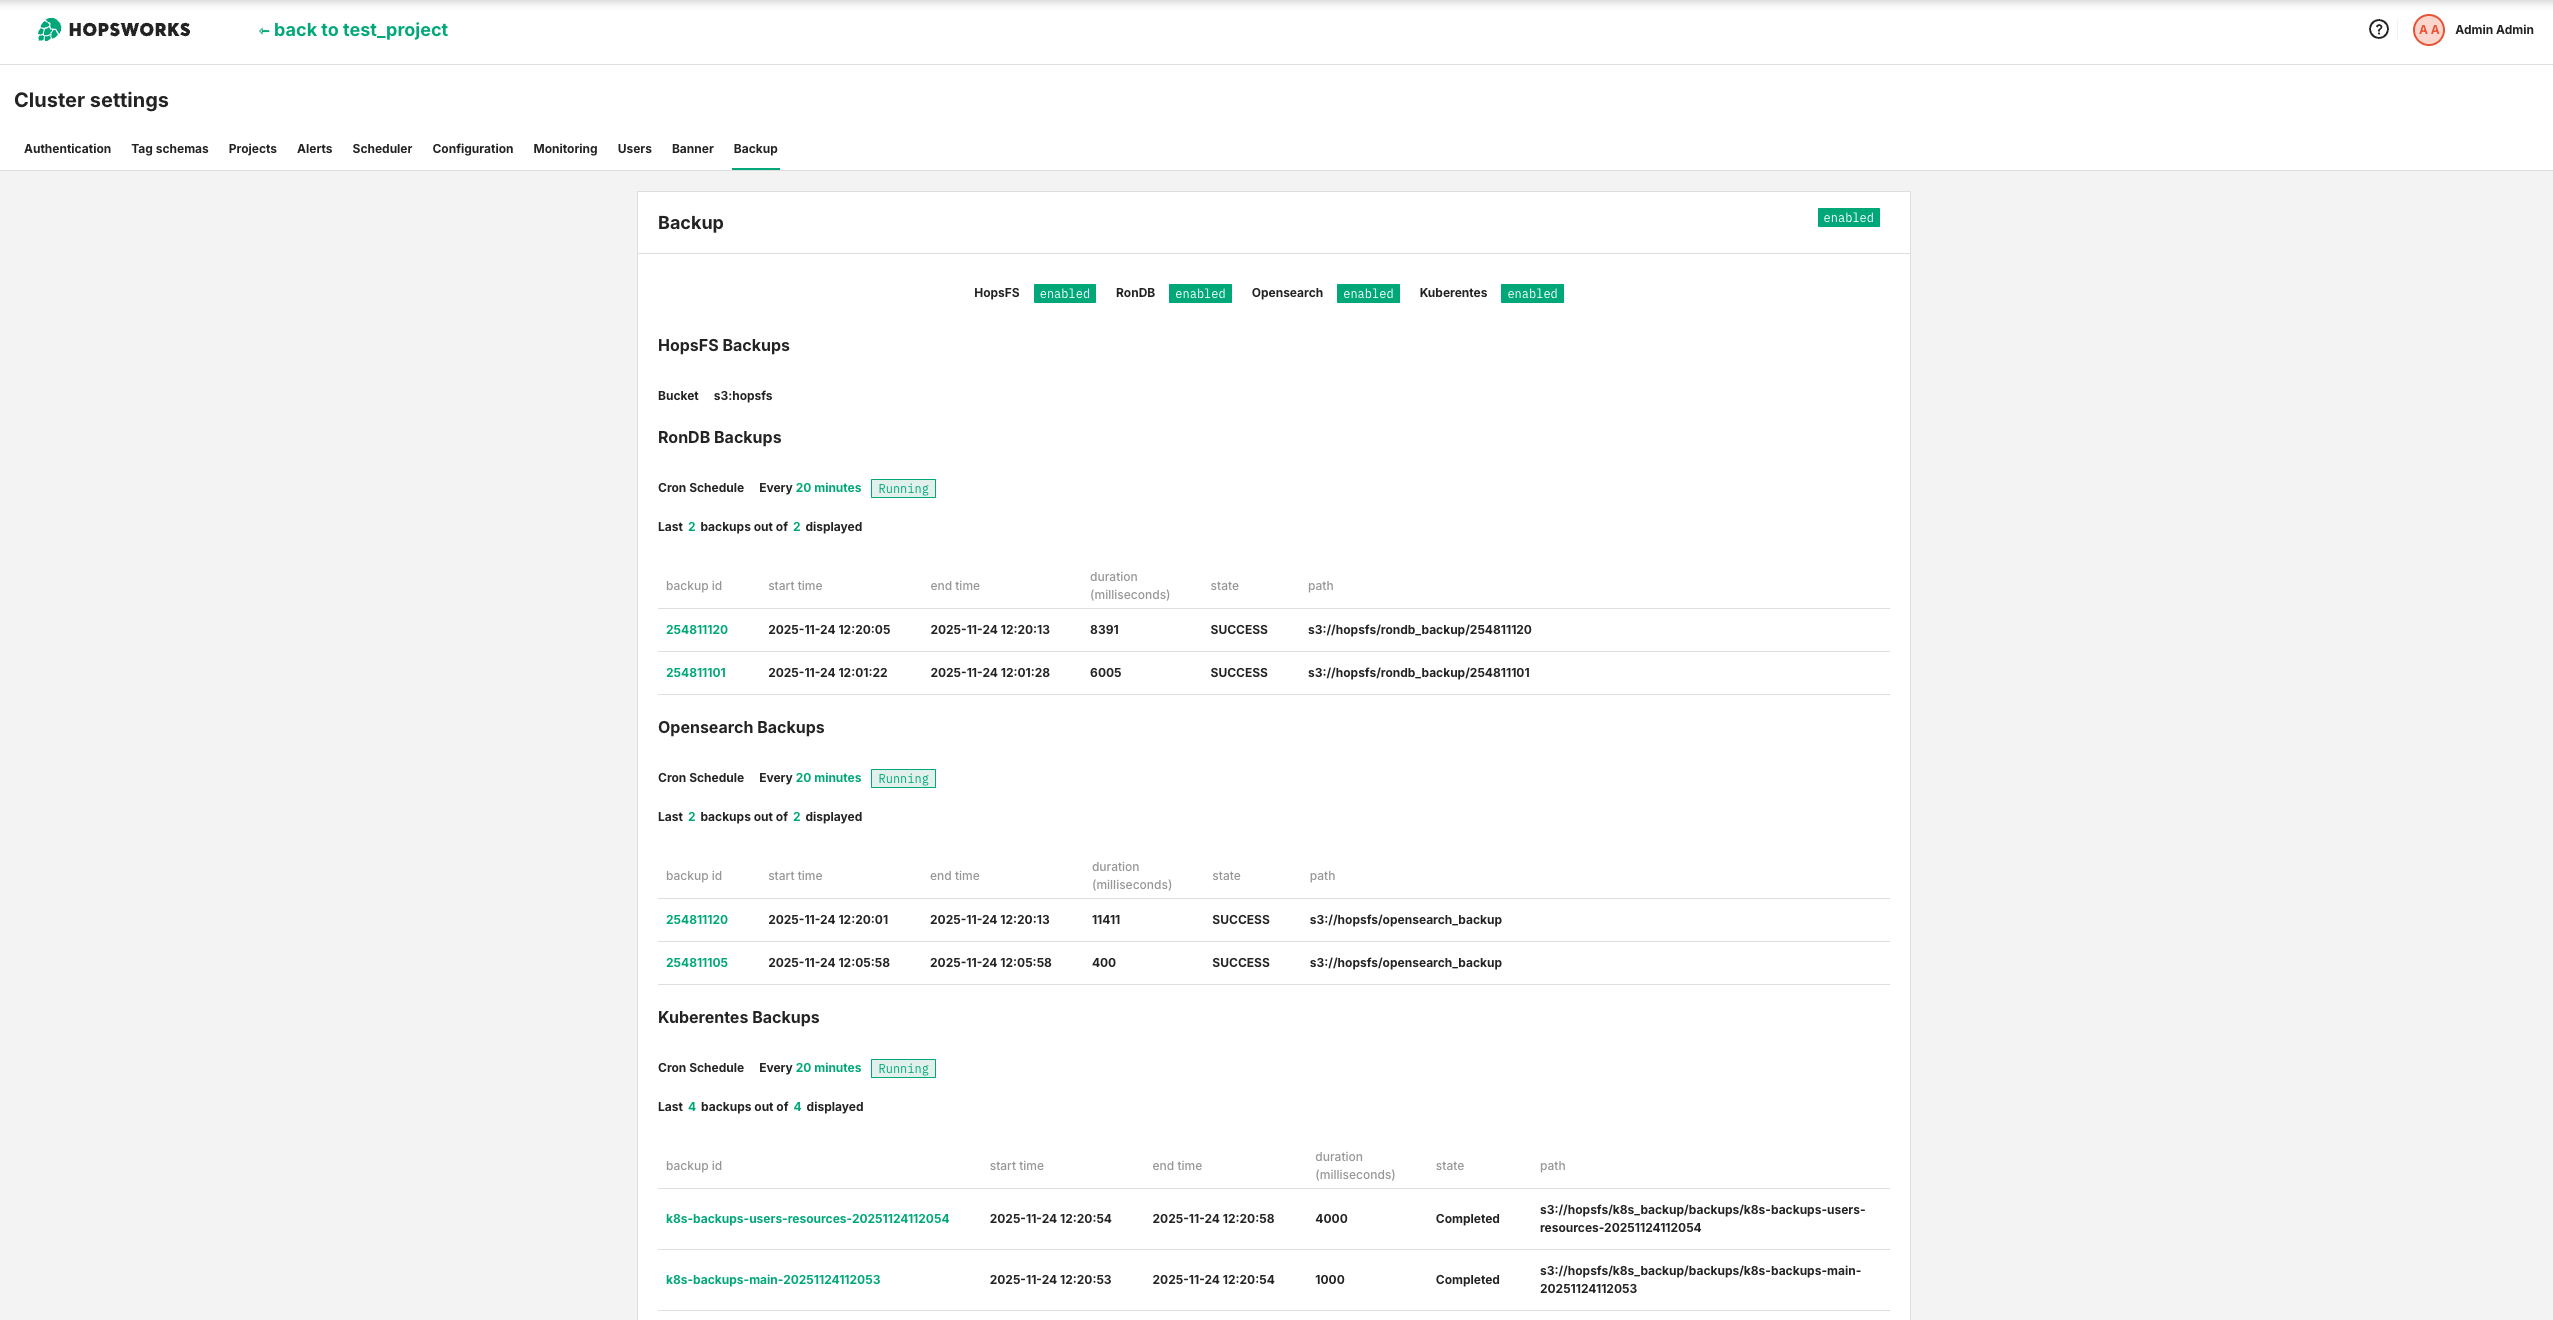
Task: Toggle the RonDB enabled badge
Action: [x=1200, y=293]
